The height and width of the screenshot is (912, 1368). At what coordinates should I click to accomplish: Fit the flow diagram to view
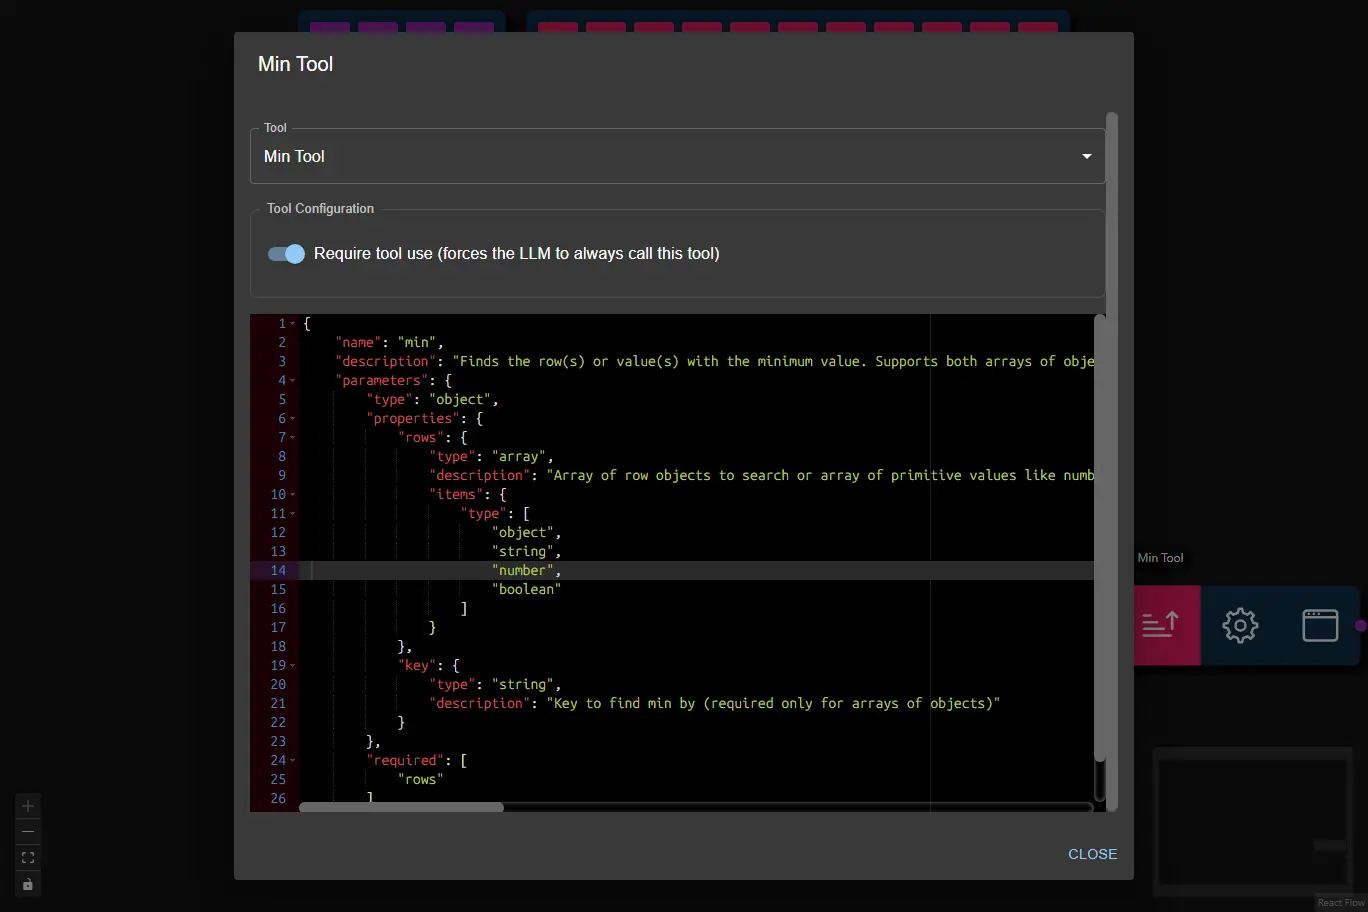[27, 857]
